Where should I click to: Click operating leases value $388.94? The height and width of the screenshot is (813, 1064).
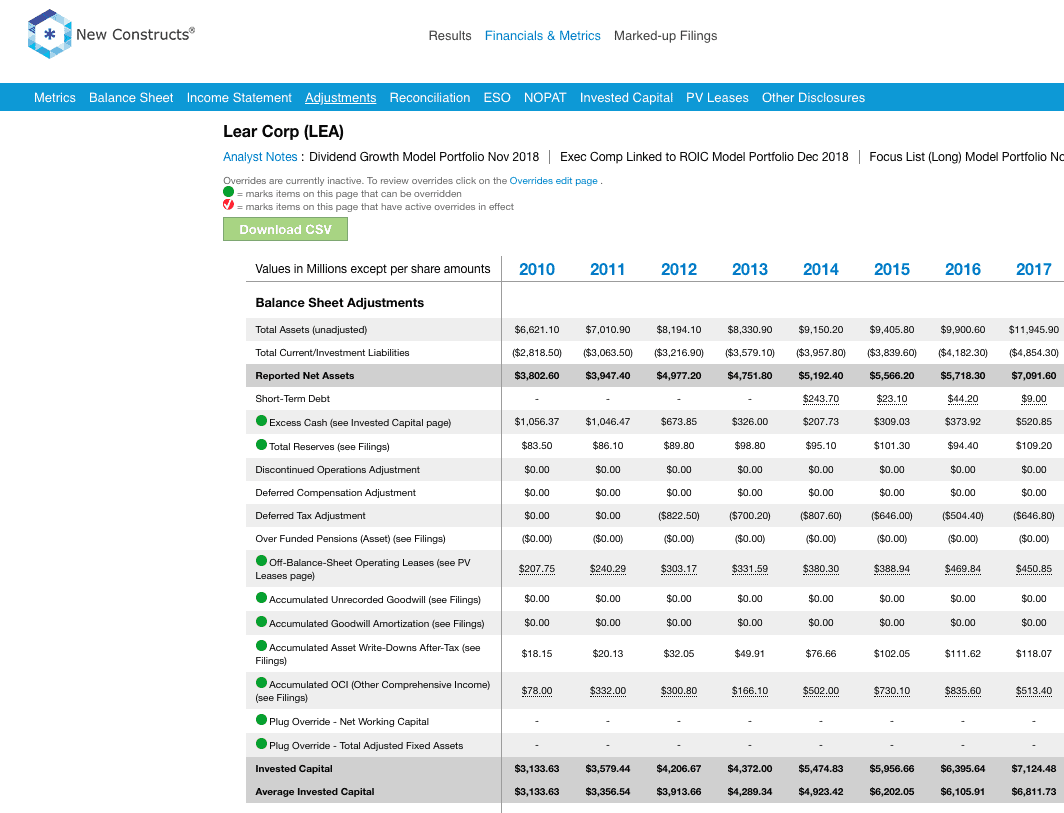tap(892, 569)
